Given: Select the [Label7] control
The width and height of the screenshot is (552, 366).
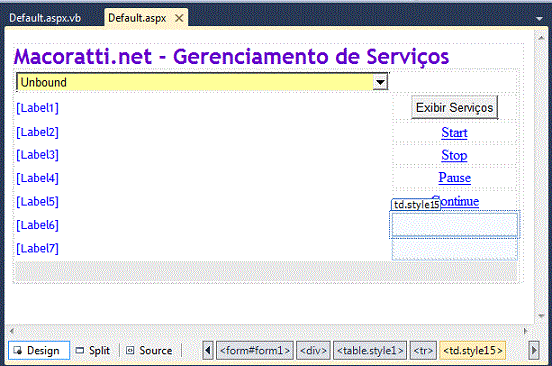Looking at the screenshot, I should pos(37,248).
